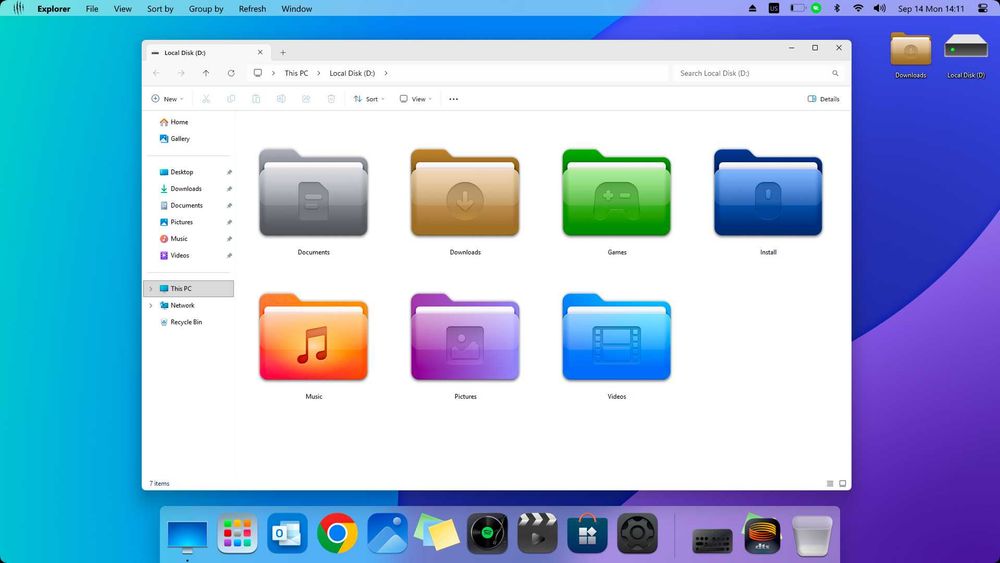Screen dimensions: 1000x563
Task: Open the View dropdown
Action: coord(416,99)
